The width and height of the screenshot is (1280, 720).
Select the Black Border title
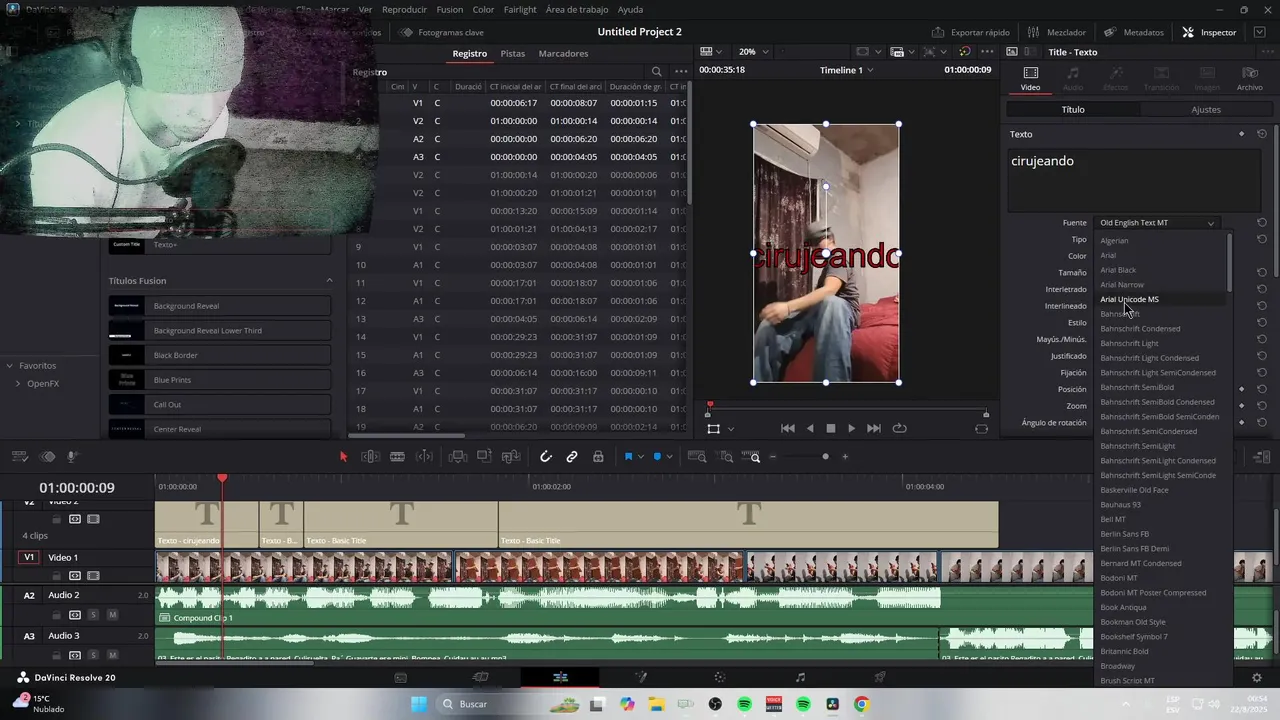[220, 355]
